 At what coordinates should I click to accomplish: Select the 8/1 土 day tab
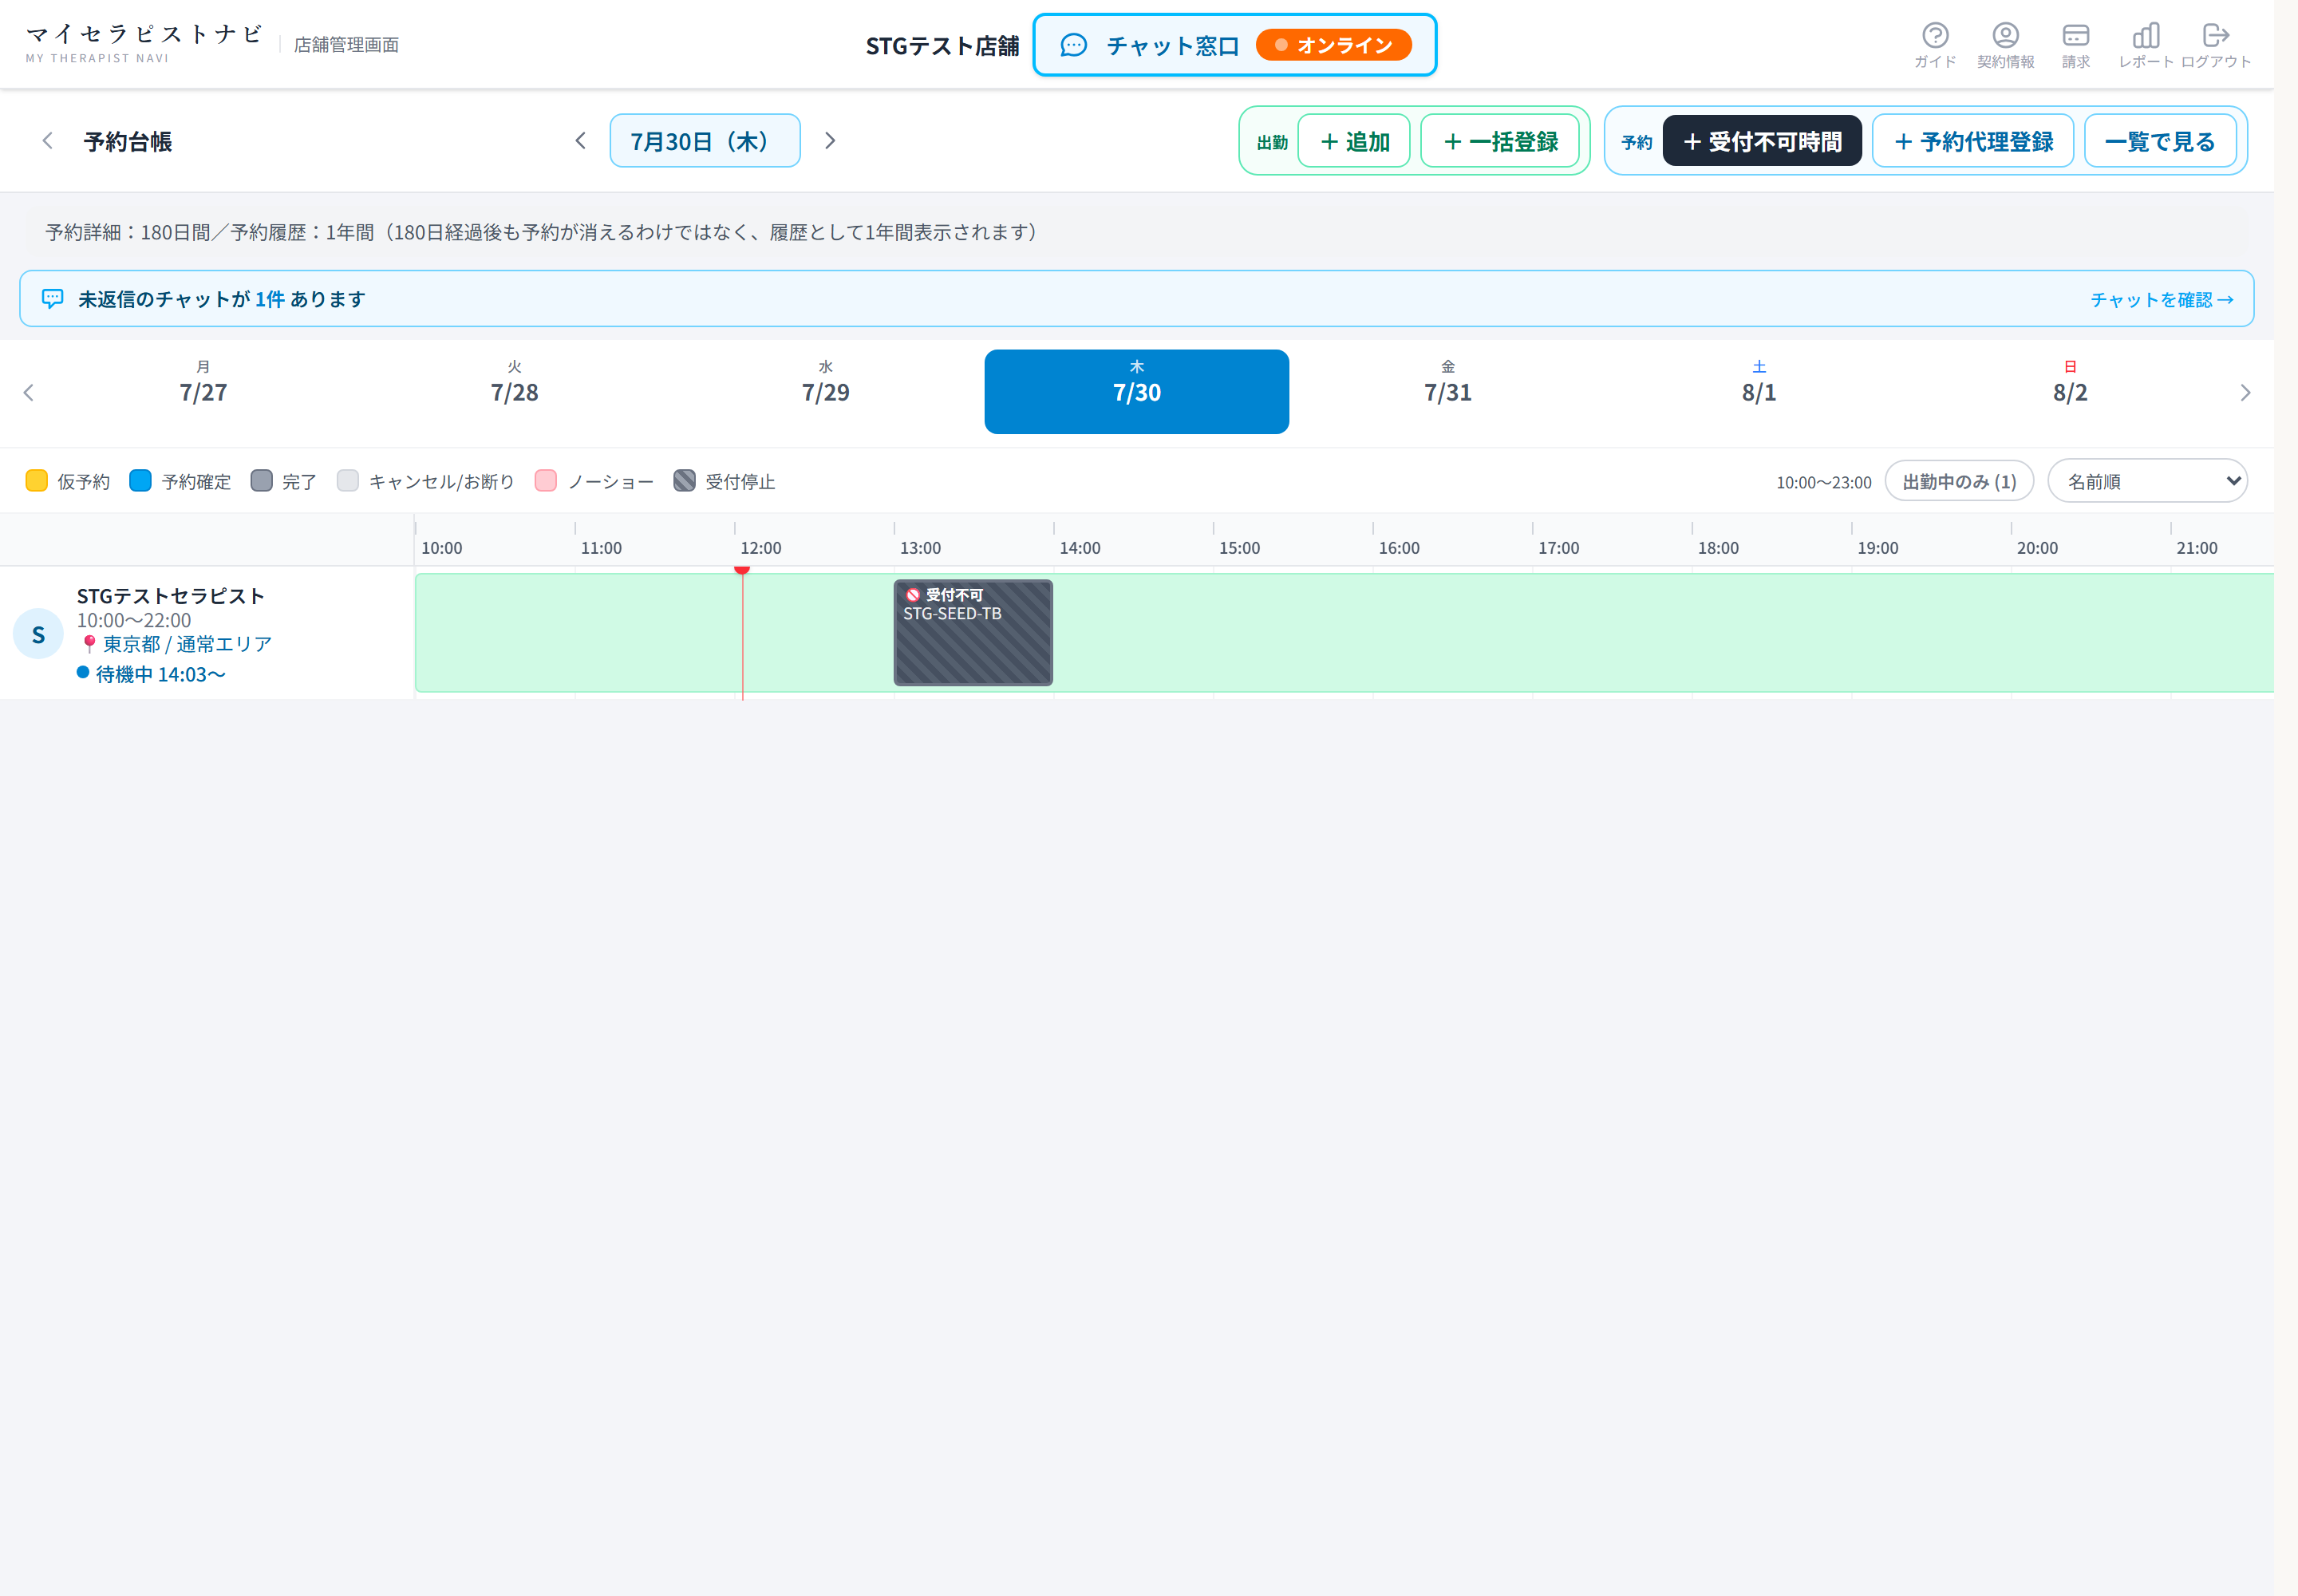coord(1759,392)
